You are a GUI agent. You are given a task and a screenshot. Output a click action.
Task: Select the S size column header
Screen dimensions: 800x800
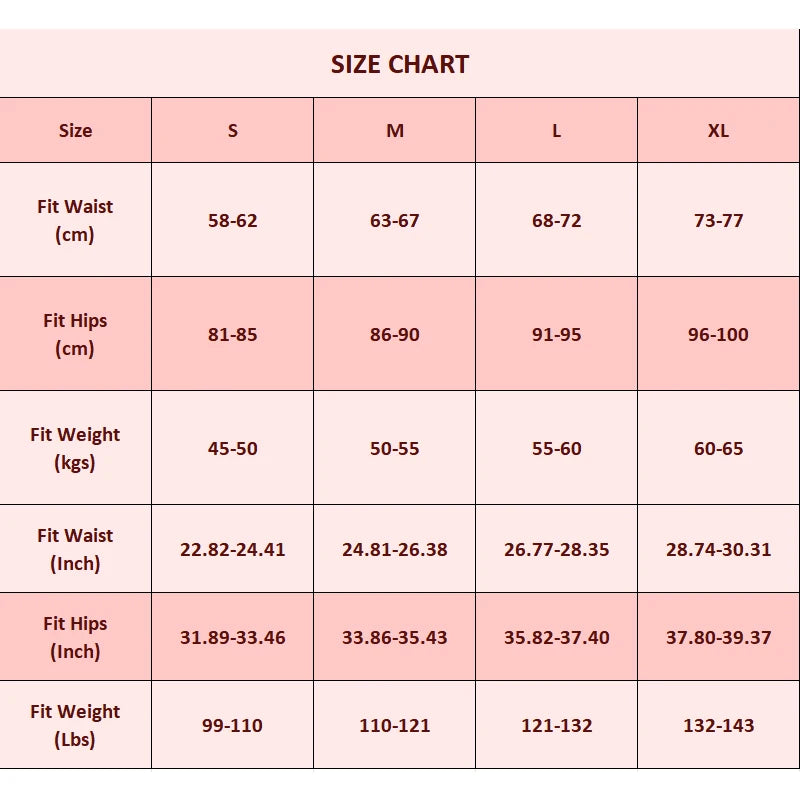pyautogui.click(x=233, y=131)
